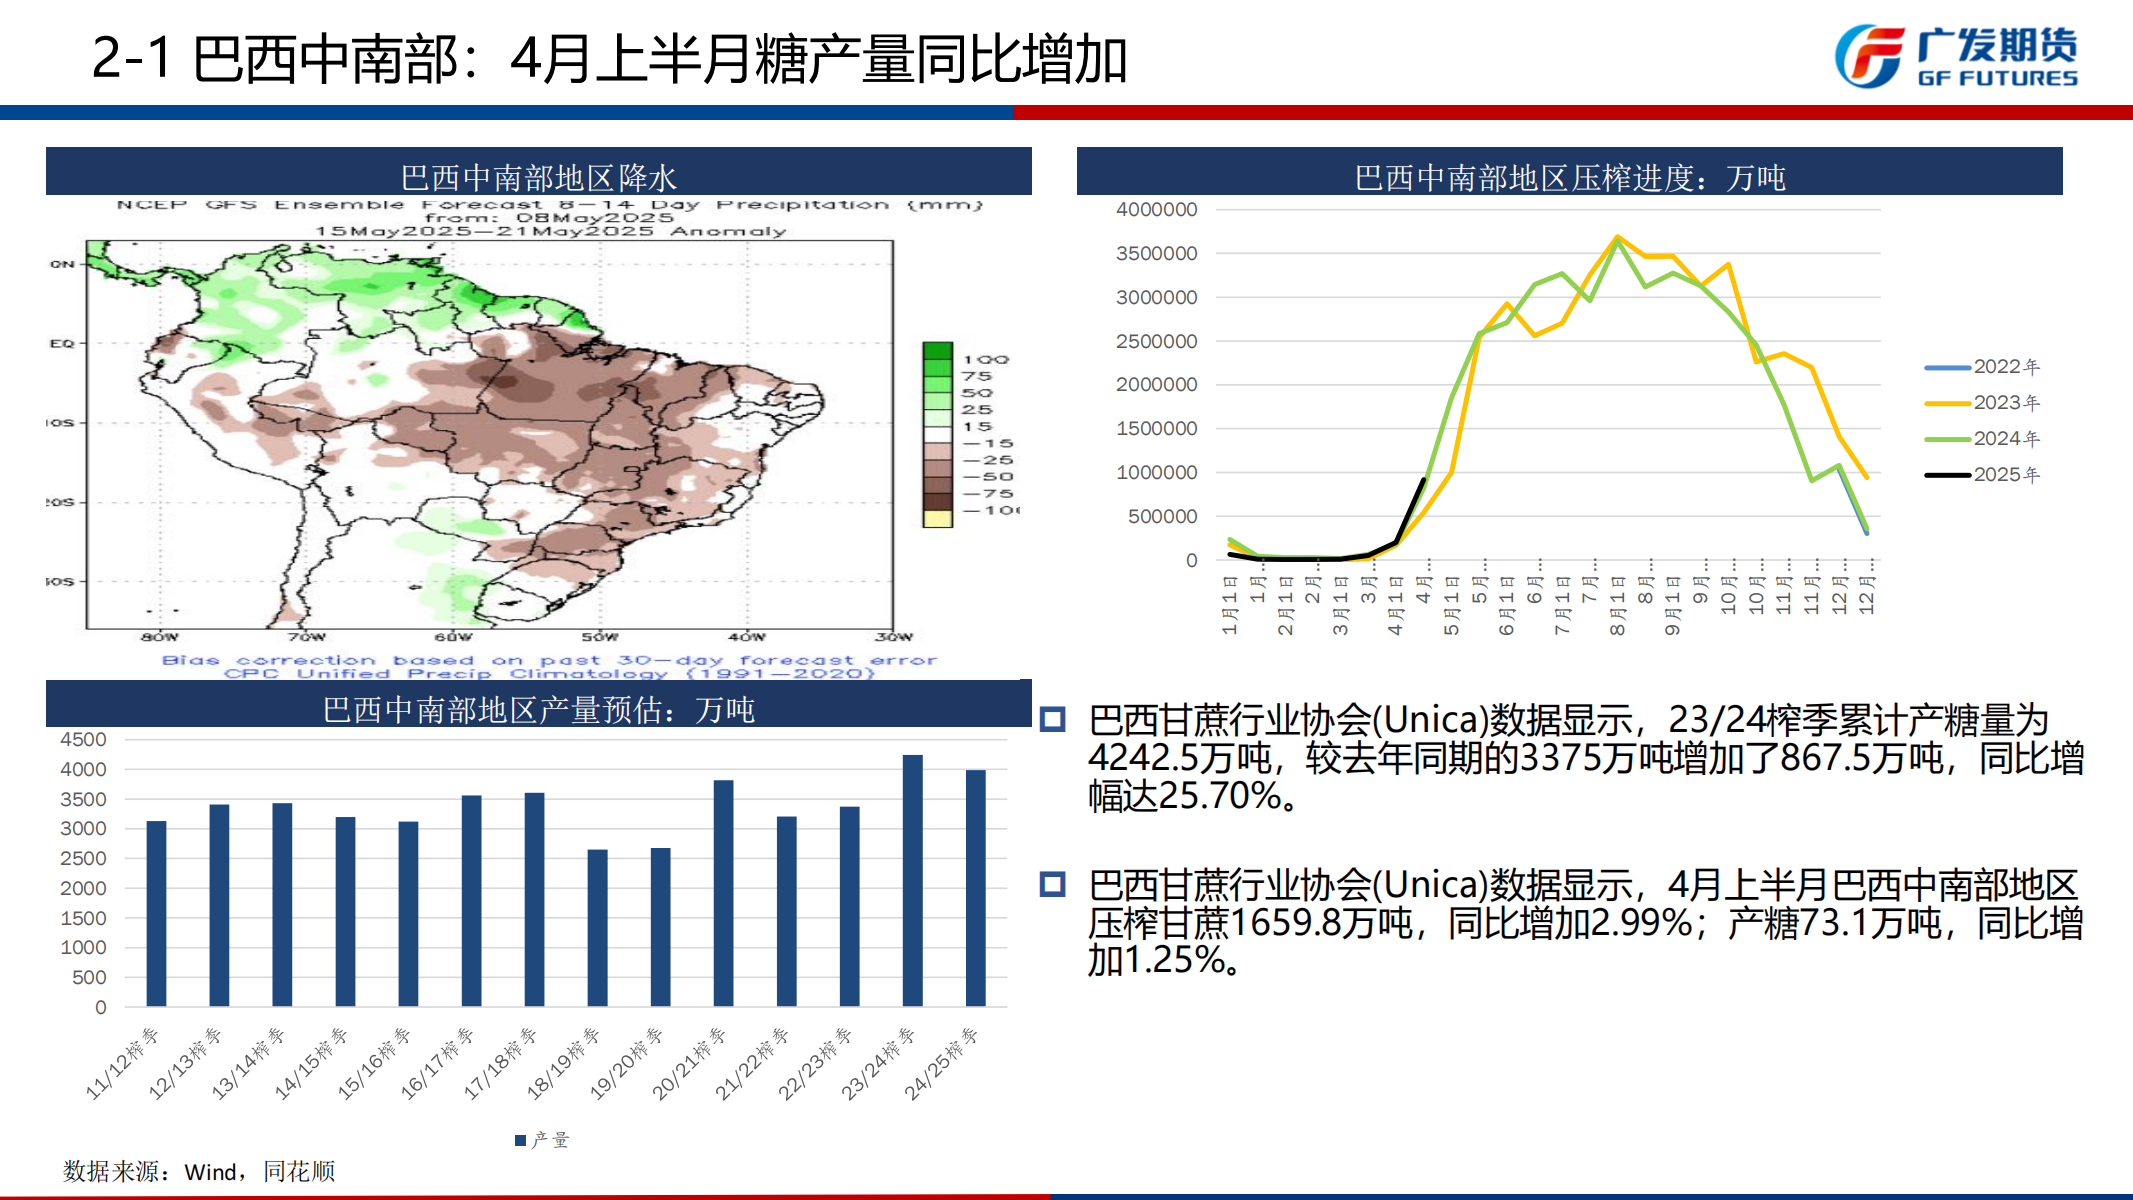Click the 24/25榨季 bar in chart
This screenshot has height=1200, width=2133.
click(x=975, y=888)
